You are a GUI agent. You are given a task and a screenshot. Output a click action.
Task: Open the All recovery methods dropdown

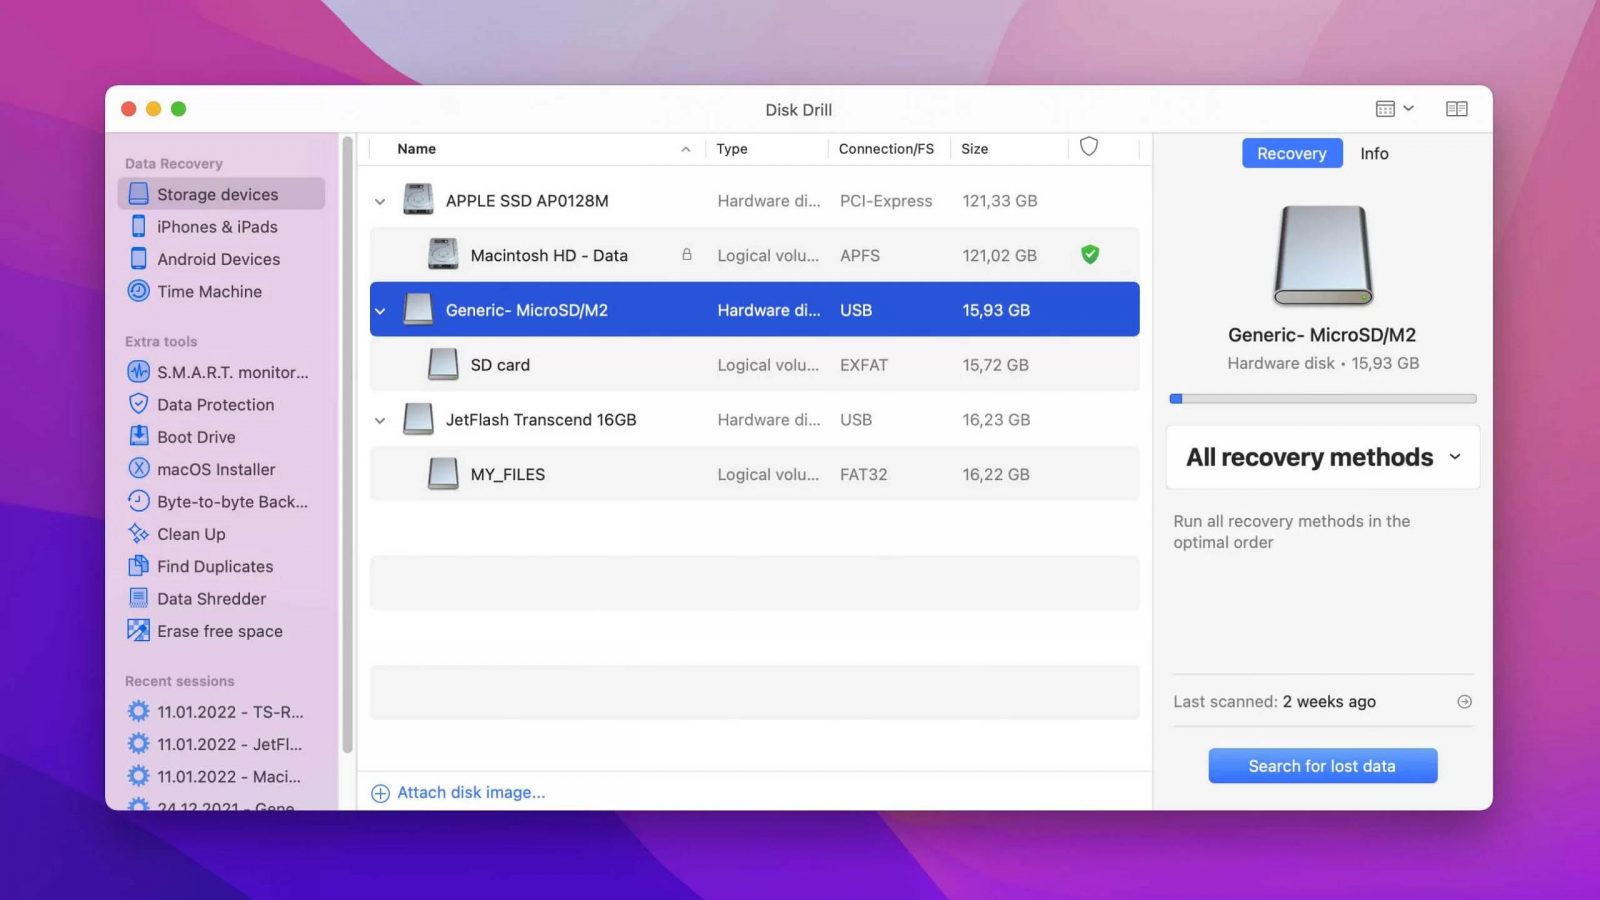tap(1322, 457)
